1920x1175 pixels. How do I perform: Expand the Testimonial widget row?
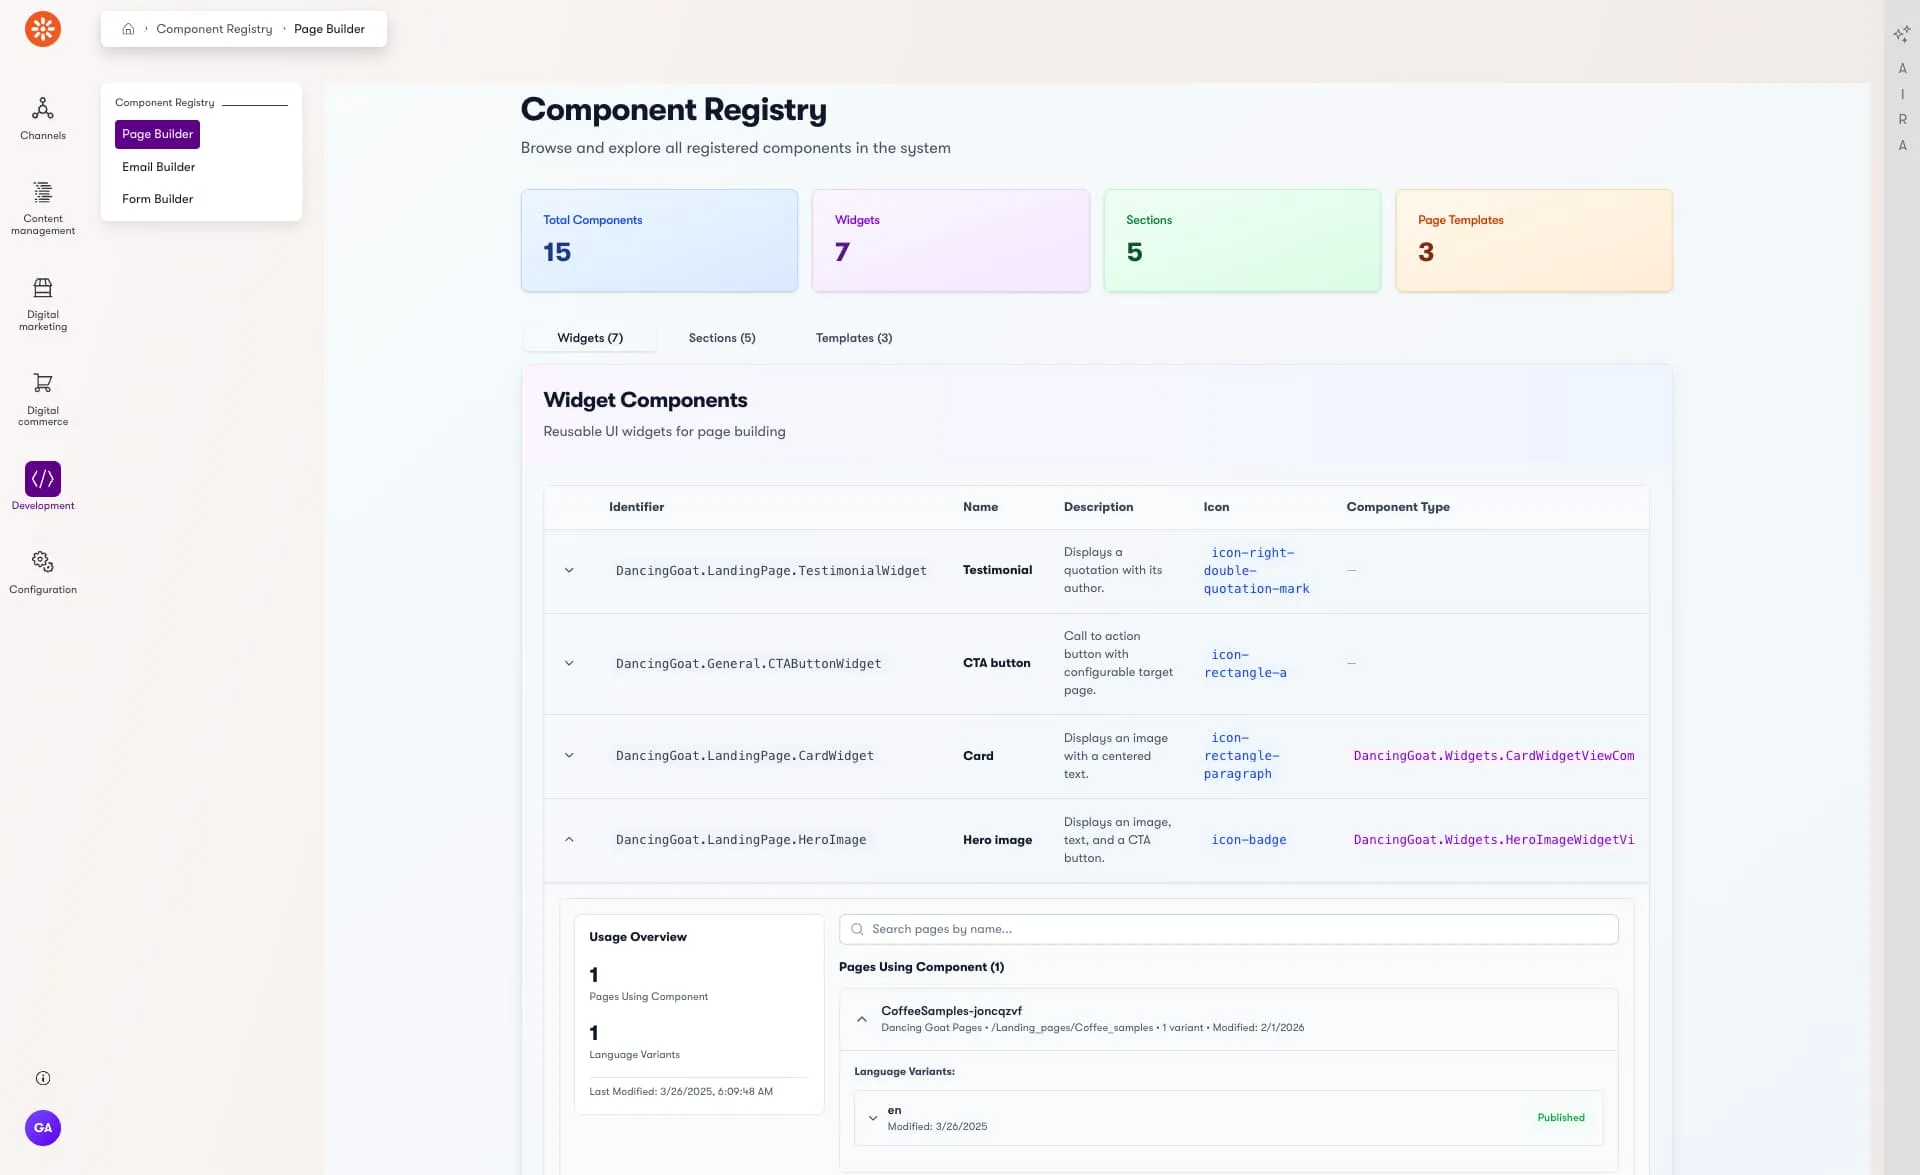click(x=569, y=571)
